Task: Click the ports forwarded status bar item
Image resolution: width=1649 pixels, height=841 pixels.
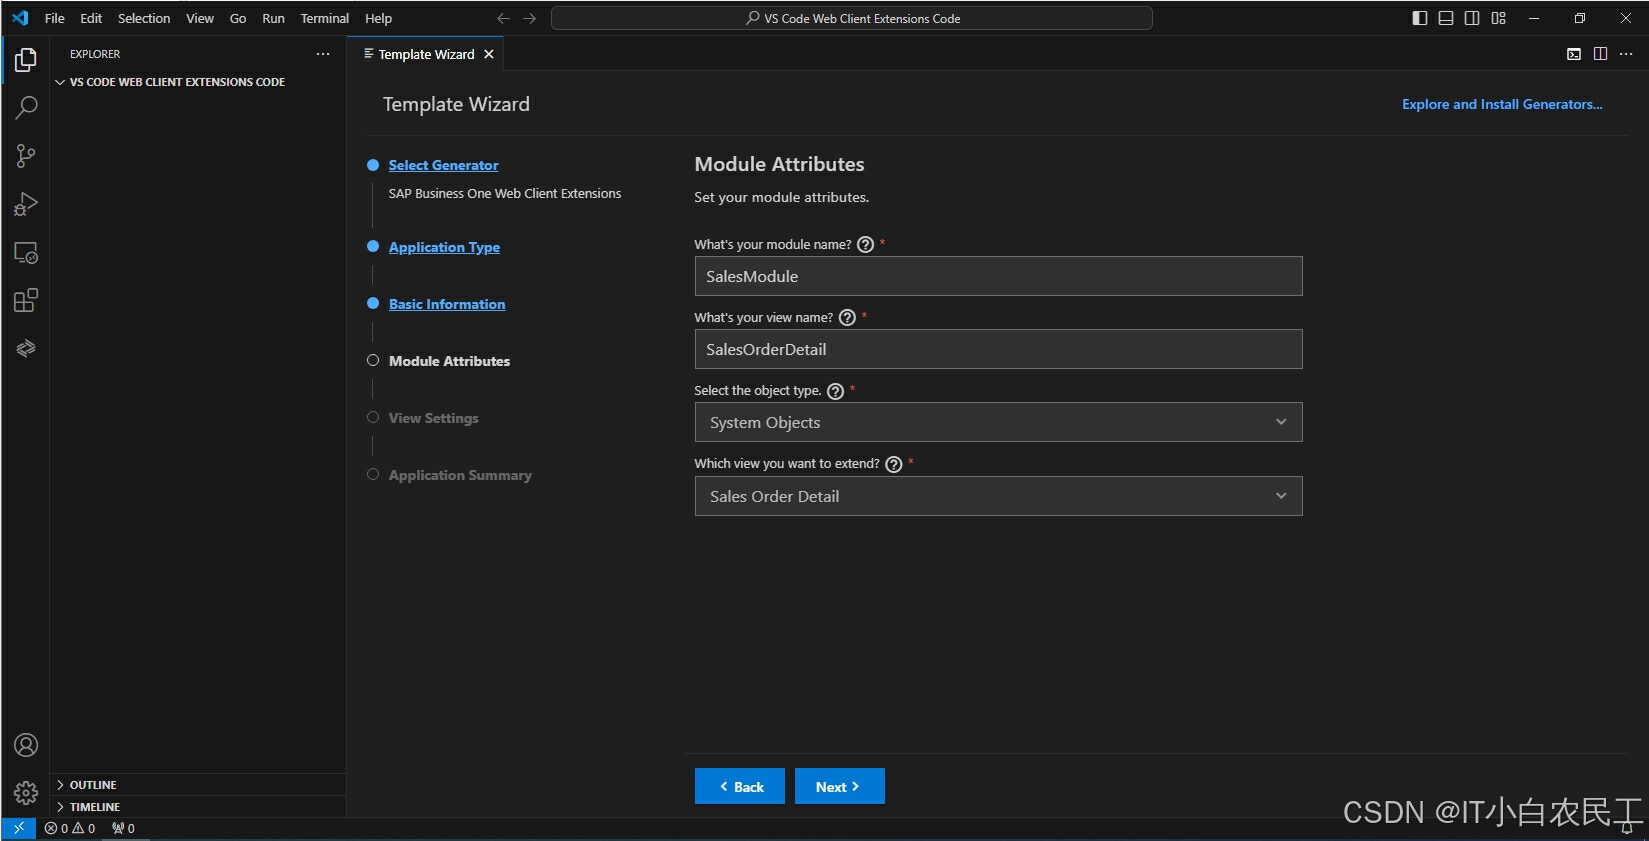Action: [124, 828]
